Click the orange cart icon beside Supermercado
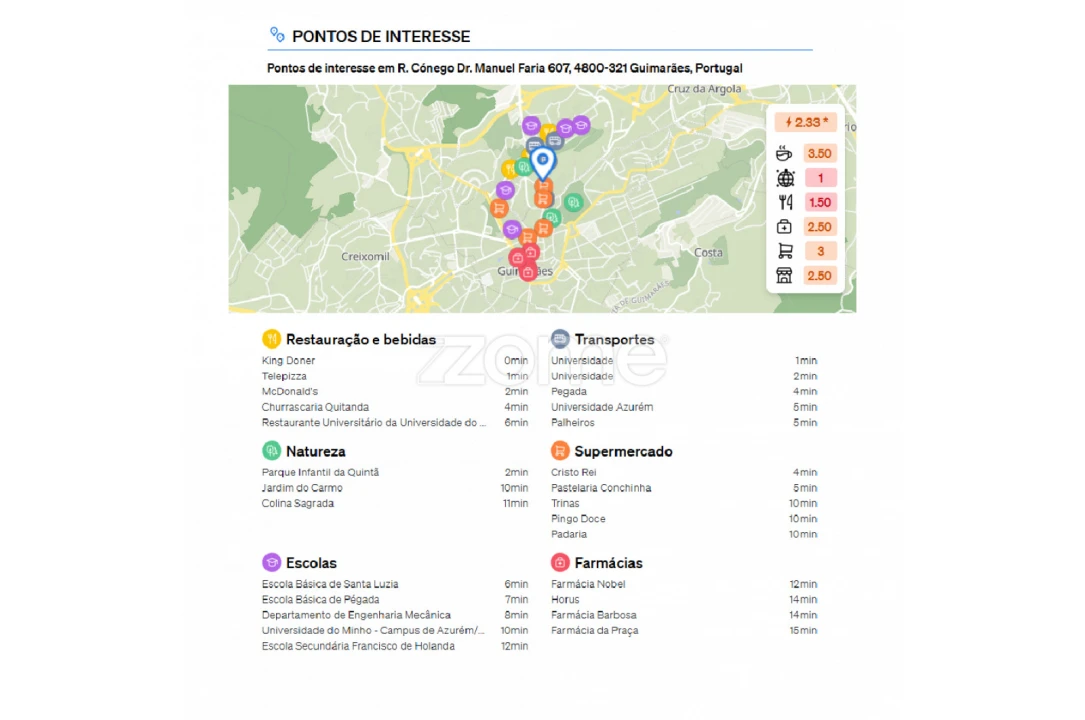 (560, 451)
